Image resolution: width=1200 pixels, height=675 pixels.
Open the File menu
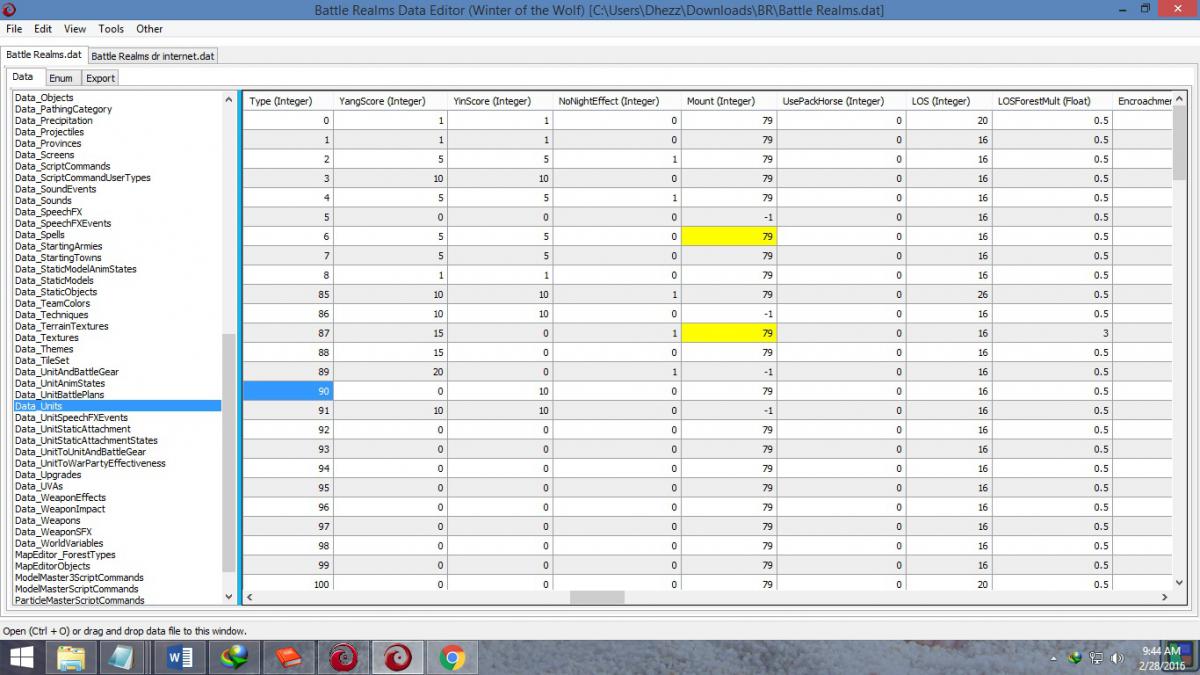14,29
